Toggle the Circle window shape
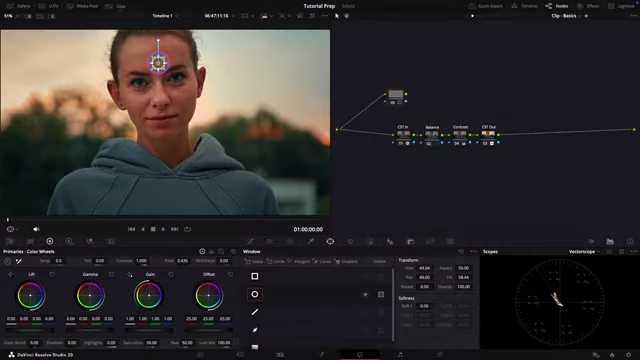Viewport: 640px width, 360px height. tap(255, 294)
